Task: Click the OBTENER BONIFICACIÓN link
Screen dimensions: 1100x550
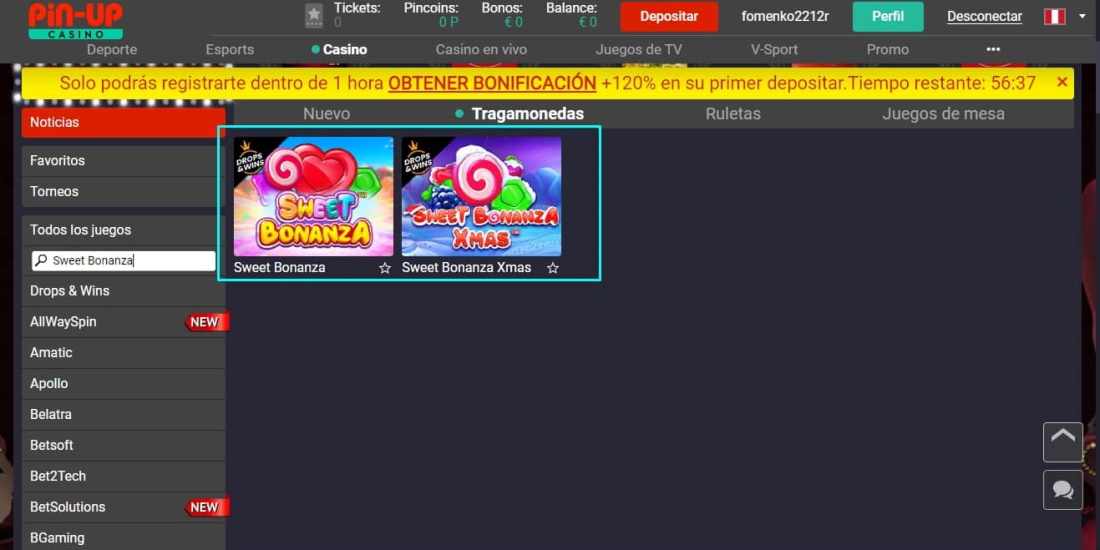Action: [x=492, y=83]
